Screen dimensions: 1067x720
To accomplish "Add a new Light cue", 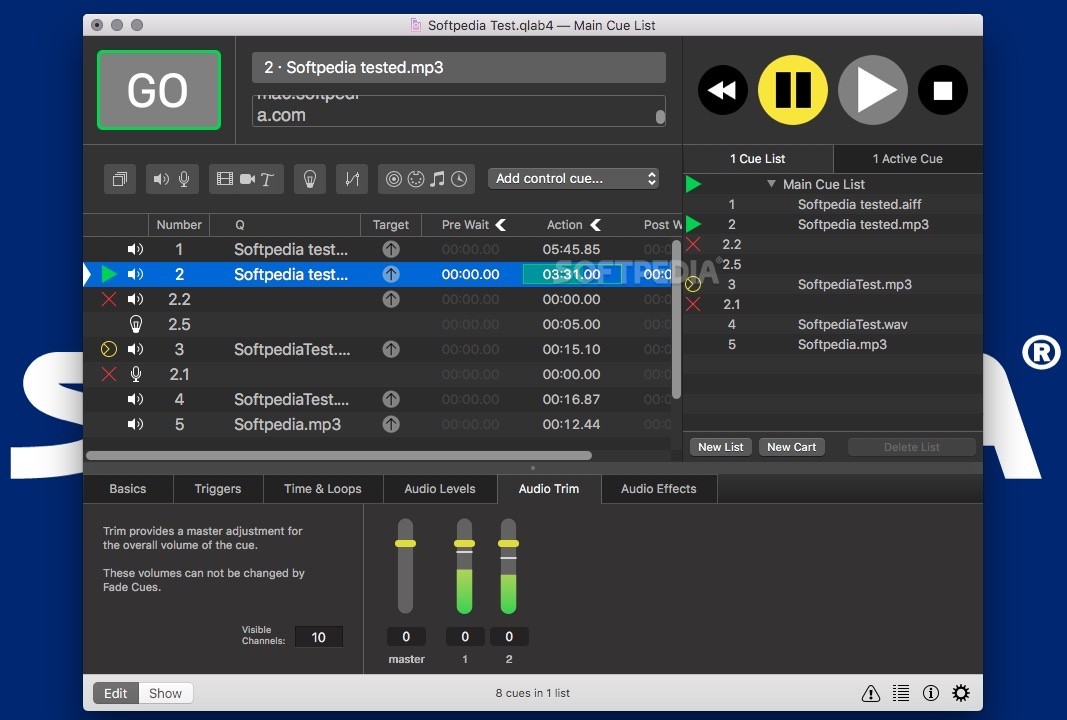I will pyautogui.click(x=310, y=179).
